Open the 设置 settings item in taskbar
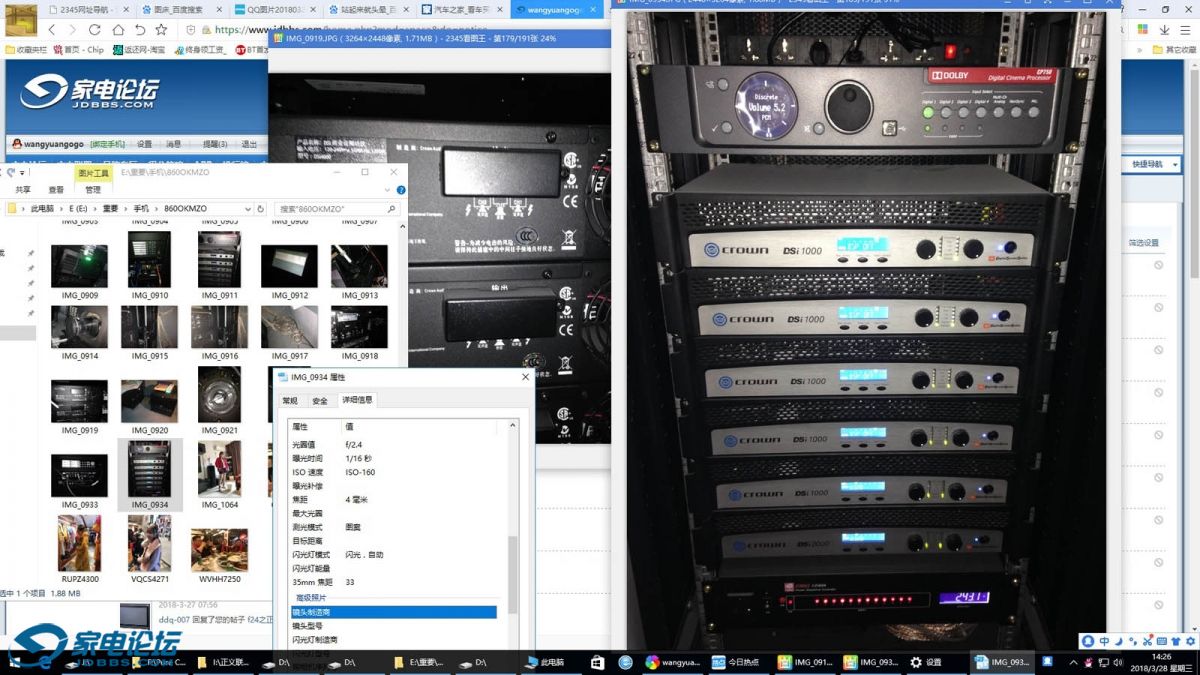This screenshot has height=675, width=1200. (926, 662)
